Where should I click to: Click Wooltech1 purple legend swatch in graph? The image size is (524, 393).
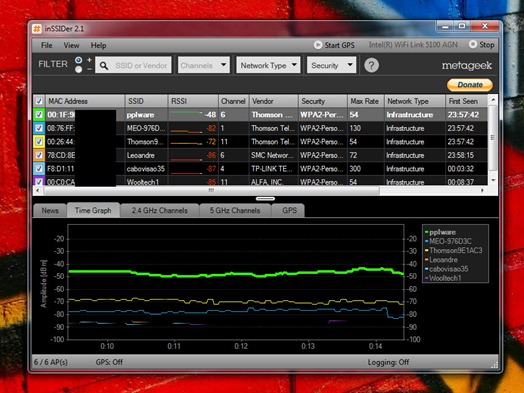(x=426, y=278)
